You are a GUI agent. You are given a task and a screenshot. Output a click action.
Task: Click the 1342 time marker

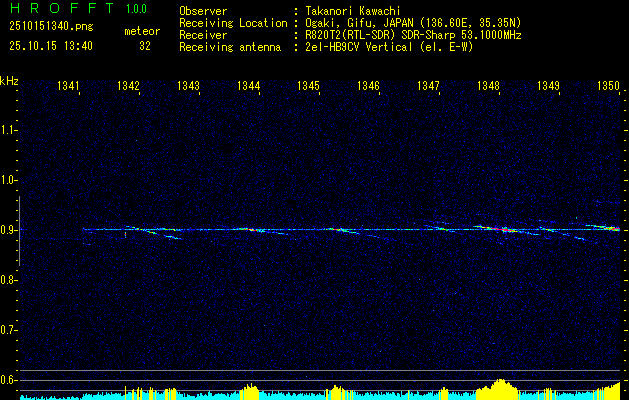click(x=128, y=85)
